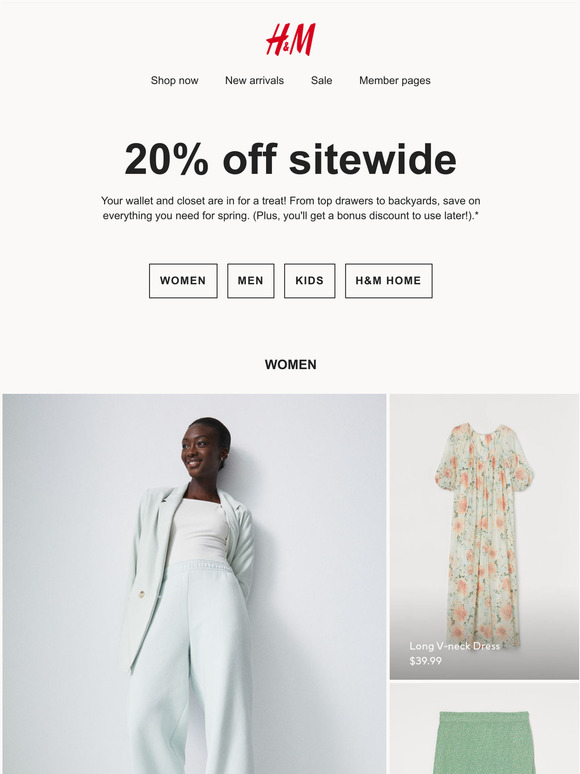Viewport: 580px width, 774px height.
Task: Click the promo paragraph about spring savings
Action: (290, 208)
